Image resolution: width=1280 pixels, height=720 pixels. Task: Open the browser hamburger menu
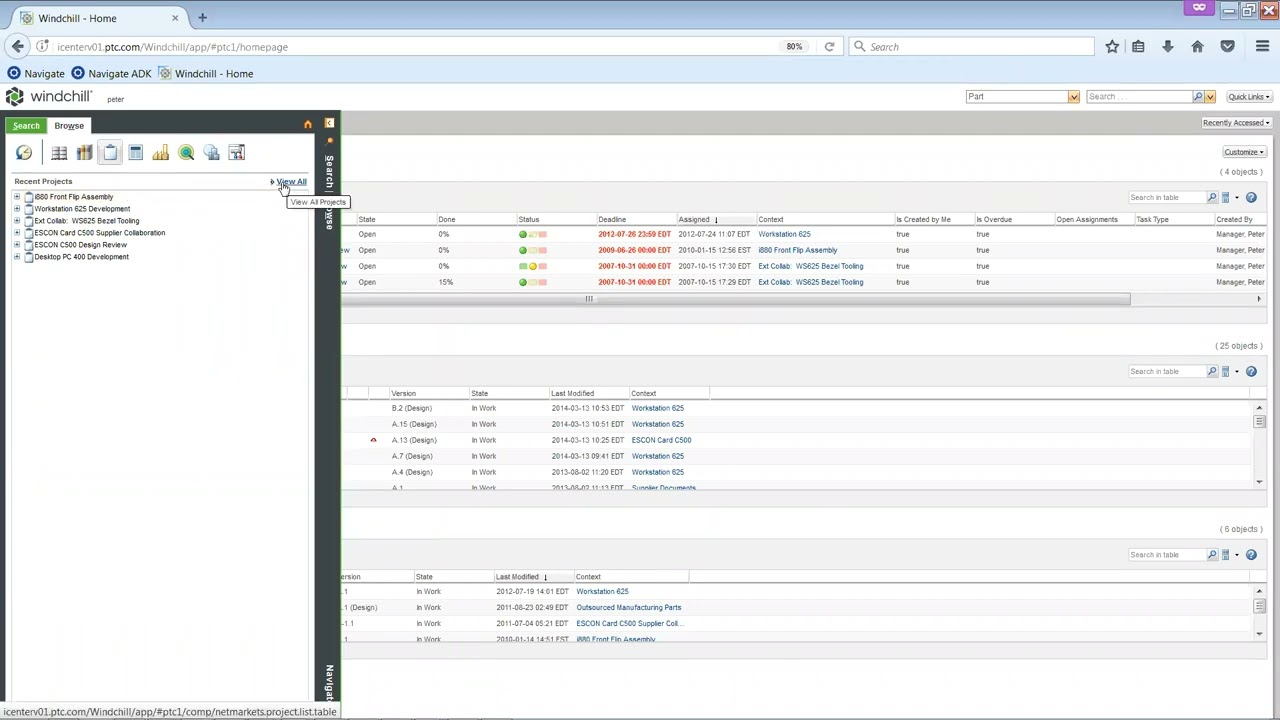click(1262, 47)
